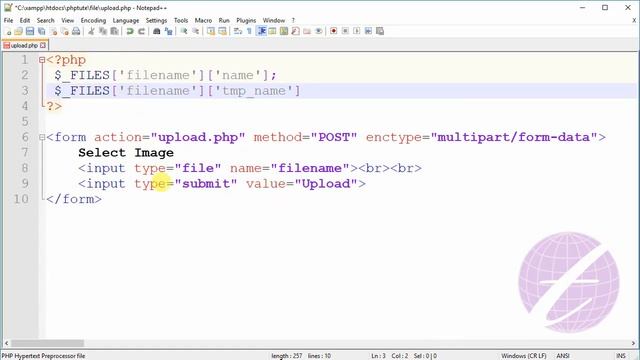Open the function list toolbar icon
640x360 pixels.
pos(295,31)
